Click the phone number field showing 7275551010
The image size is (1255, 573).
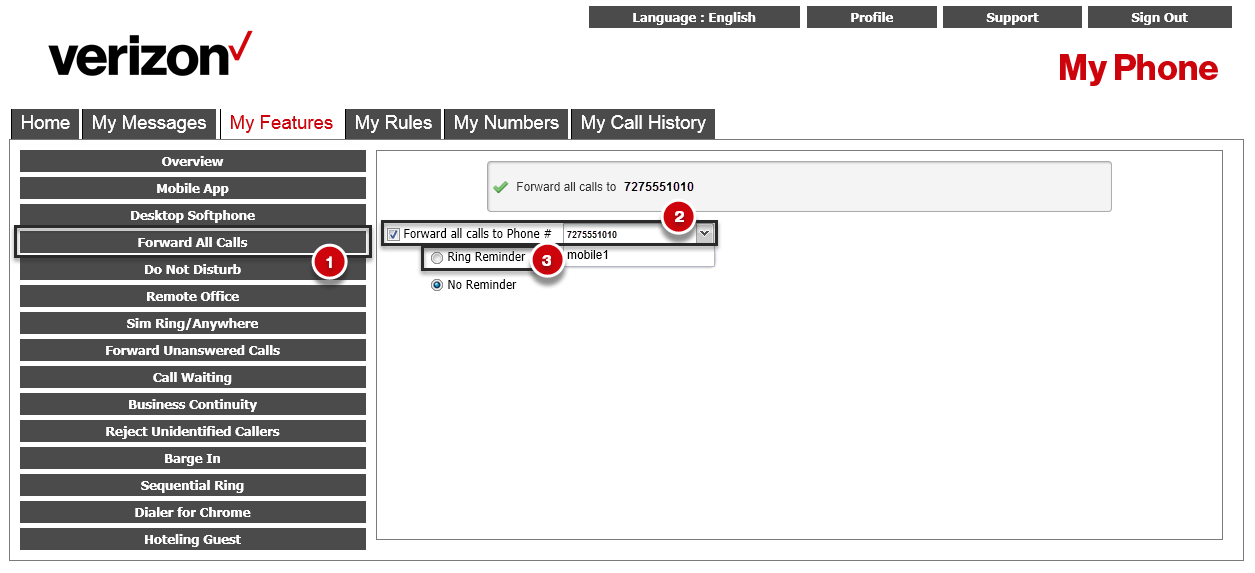[x=629, y=234]
